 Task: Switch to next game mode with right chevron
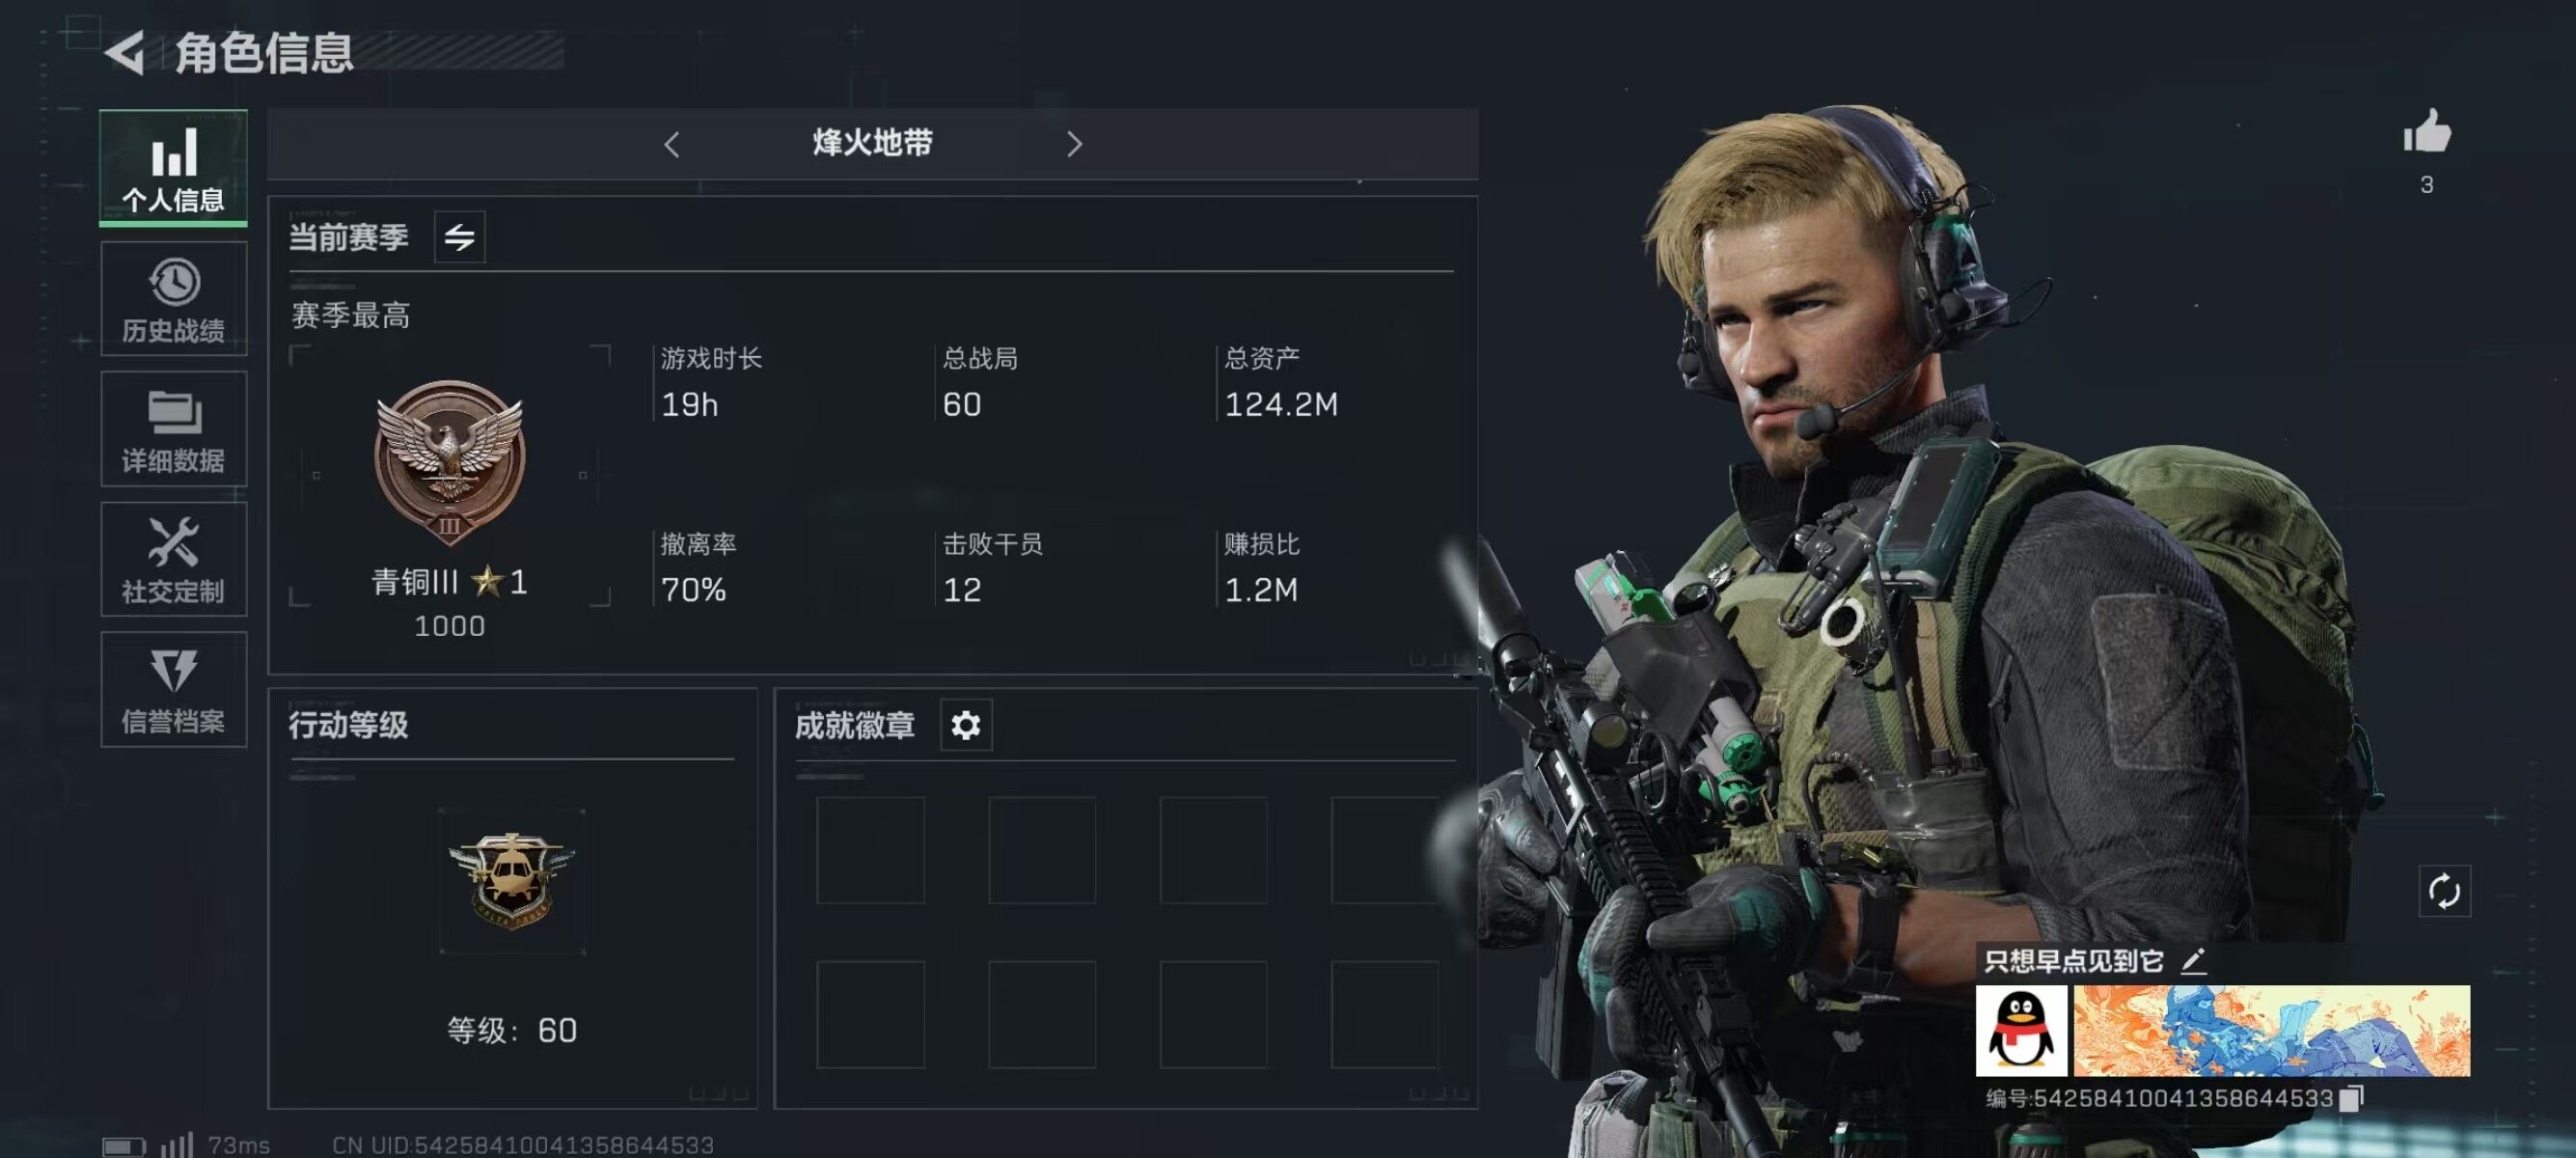pyautogui.click(x=1074, y=145)
